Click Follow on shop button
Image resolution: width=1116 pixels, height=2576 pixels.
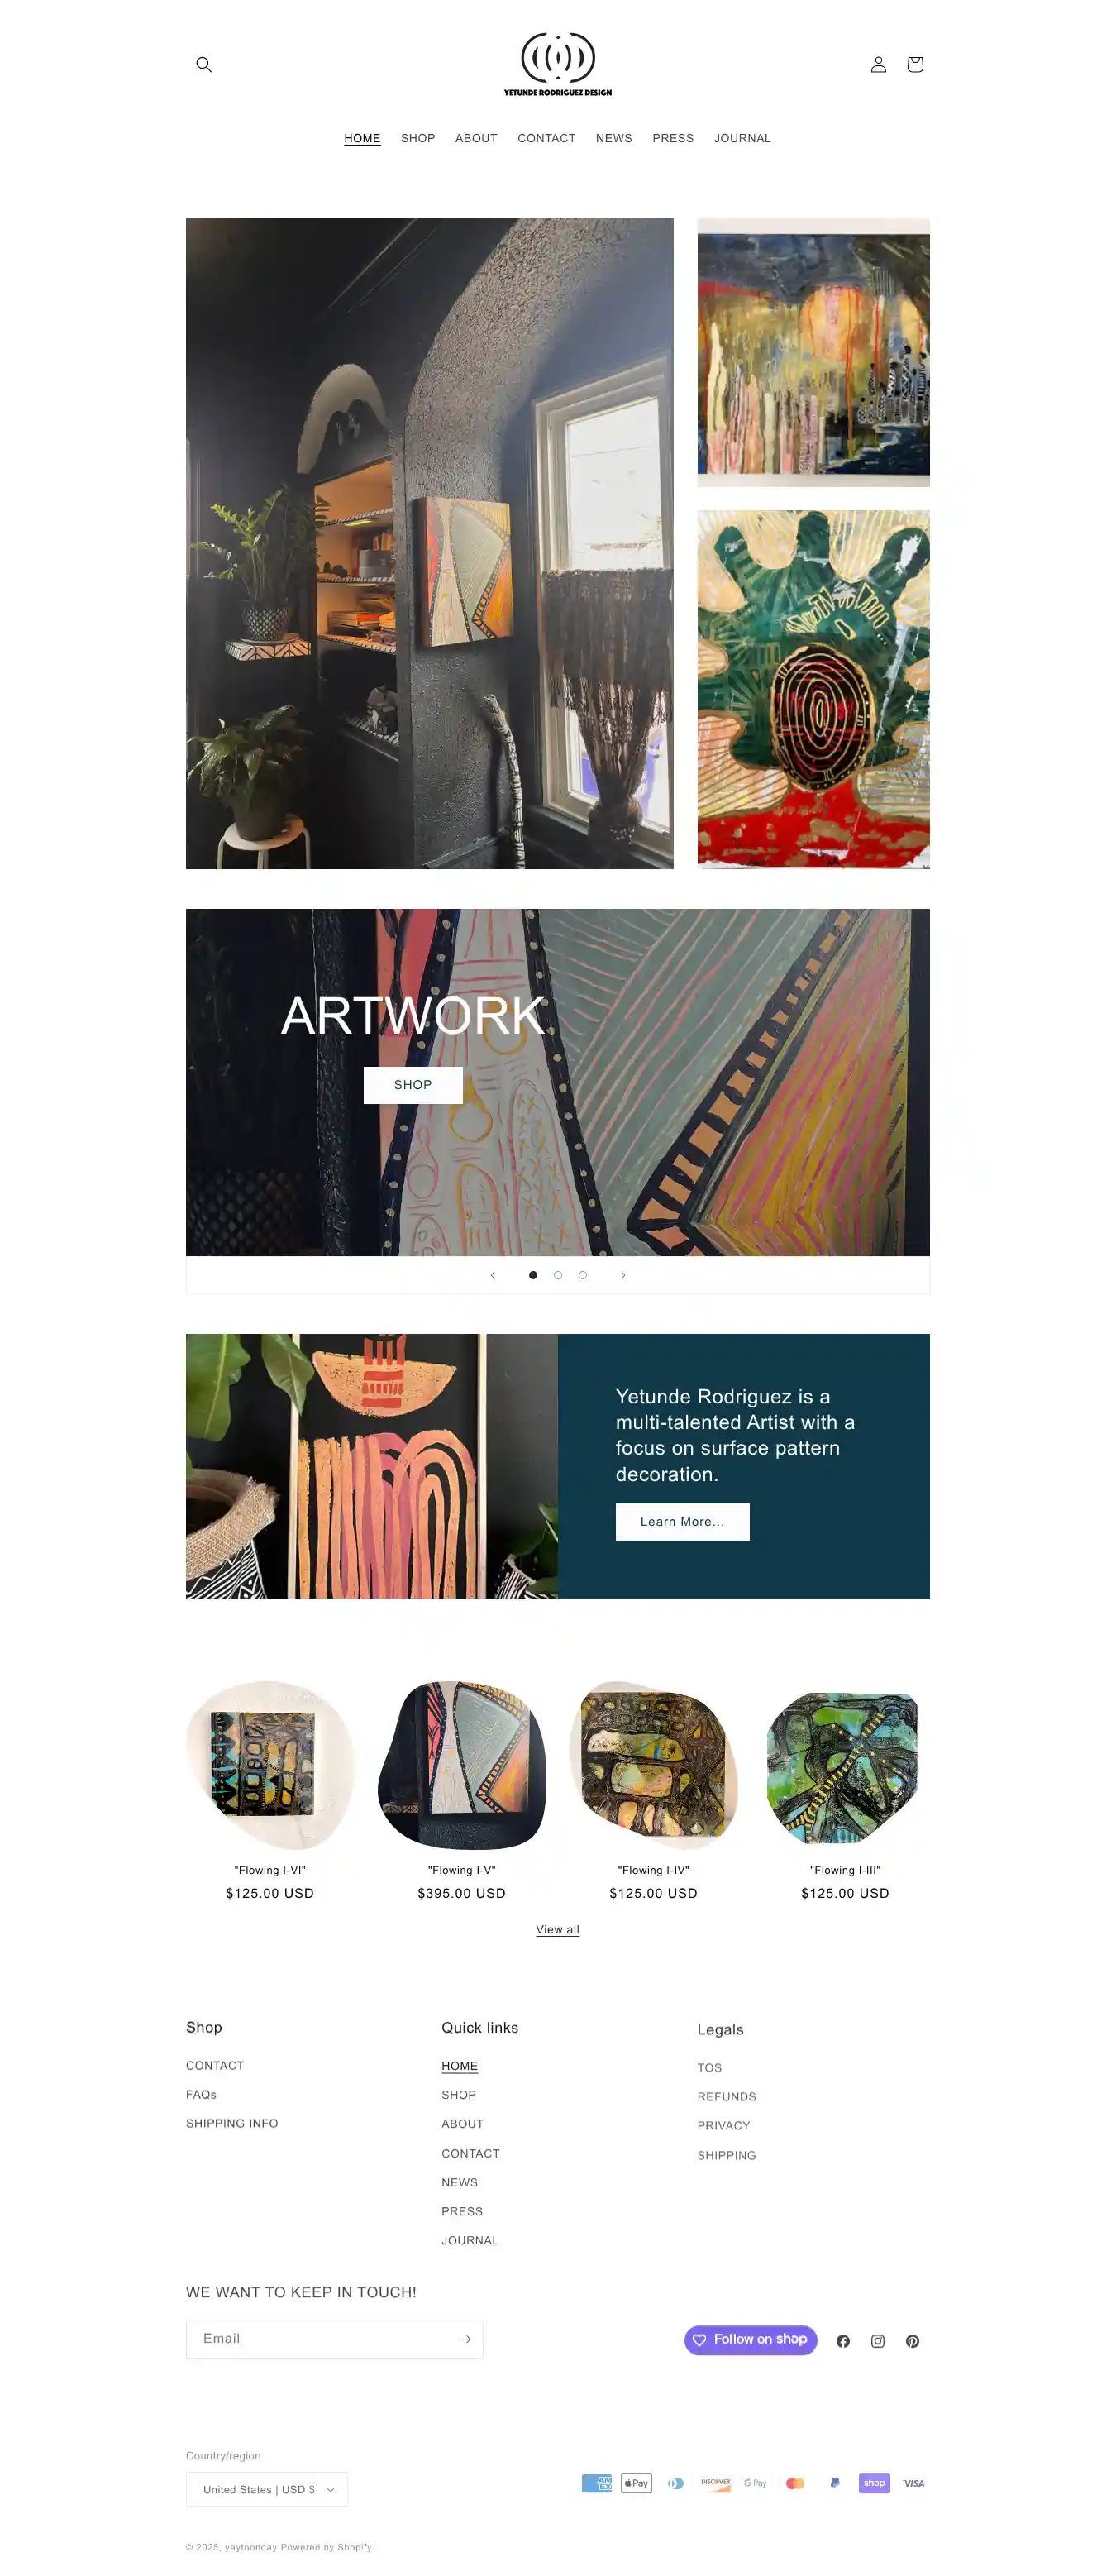751,2340
